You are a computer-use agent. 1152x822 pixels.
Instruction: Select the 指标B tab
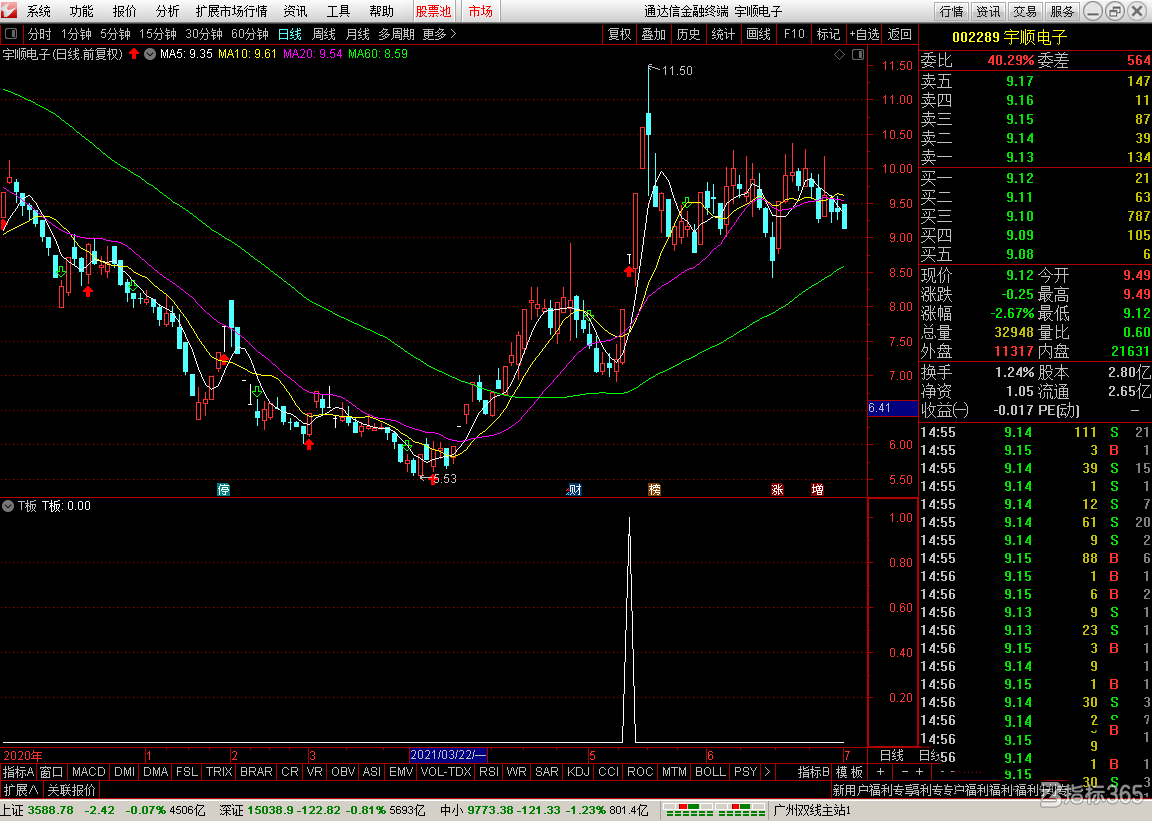pyautogui.click(x=813, y=772)
